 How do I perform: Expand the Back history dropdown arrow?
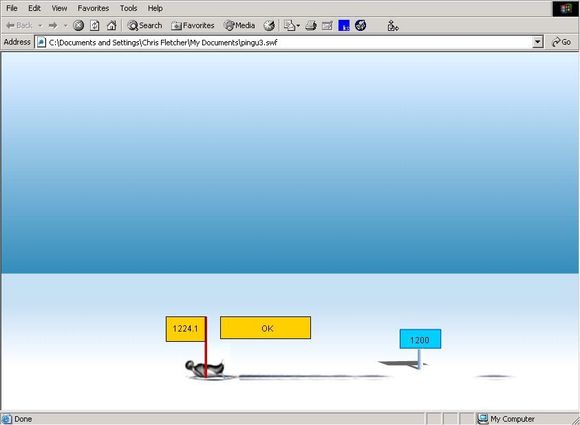(40, 26)
